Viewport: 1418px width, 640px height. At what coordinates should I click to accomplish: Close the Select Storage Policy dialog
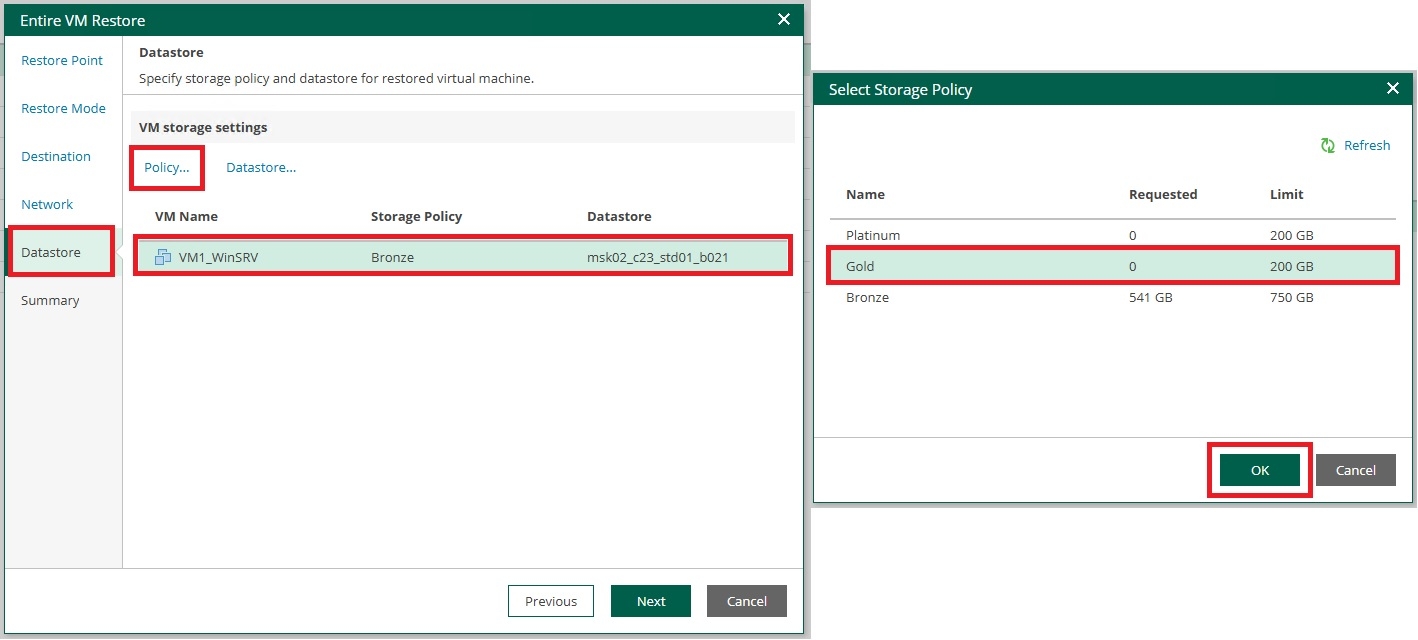pos(1392,89)
